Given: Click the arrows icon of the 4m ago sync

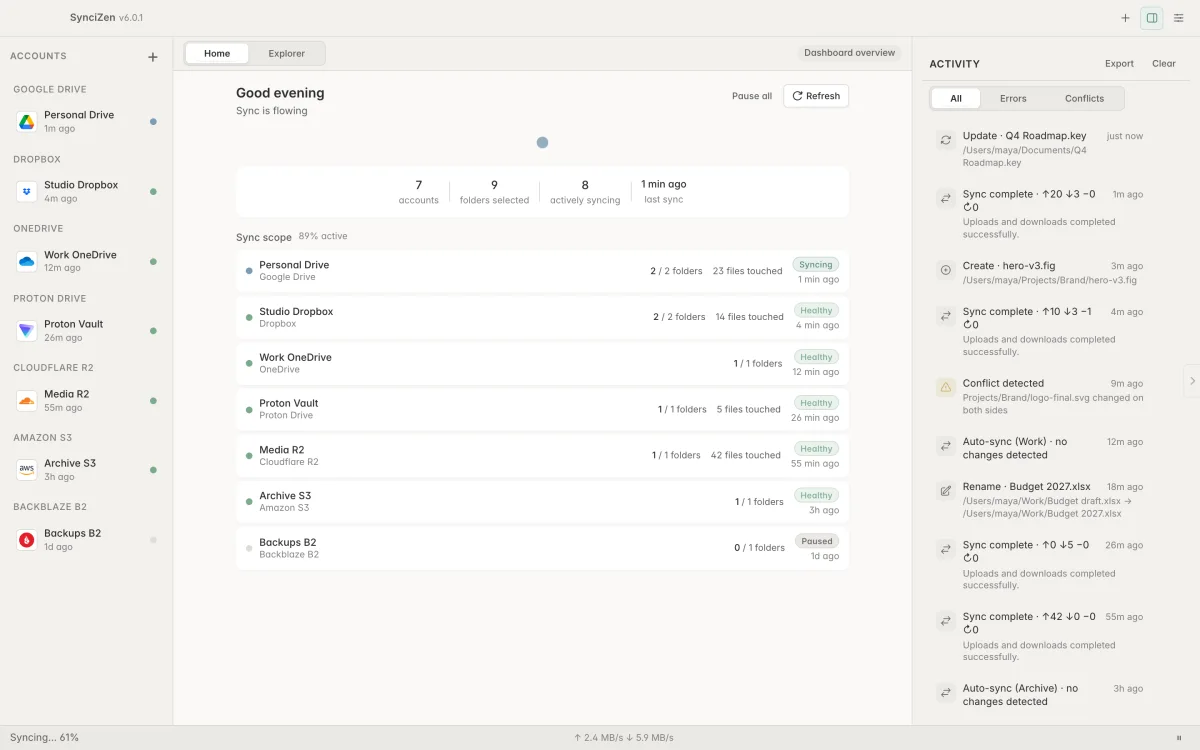Looking at the screenshot, I should (945, 316).
